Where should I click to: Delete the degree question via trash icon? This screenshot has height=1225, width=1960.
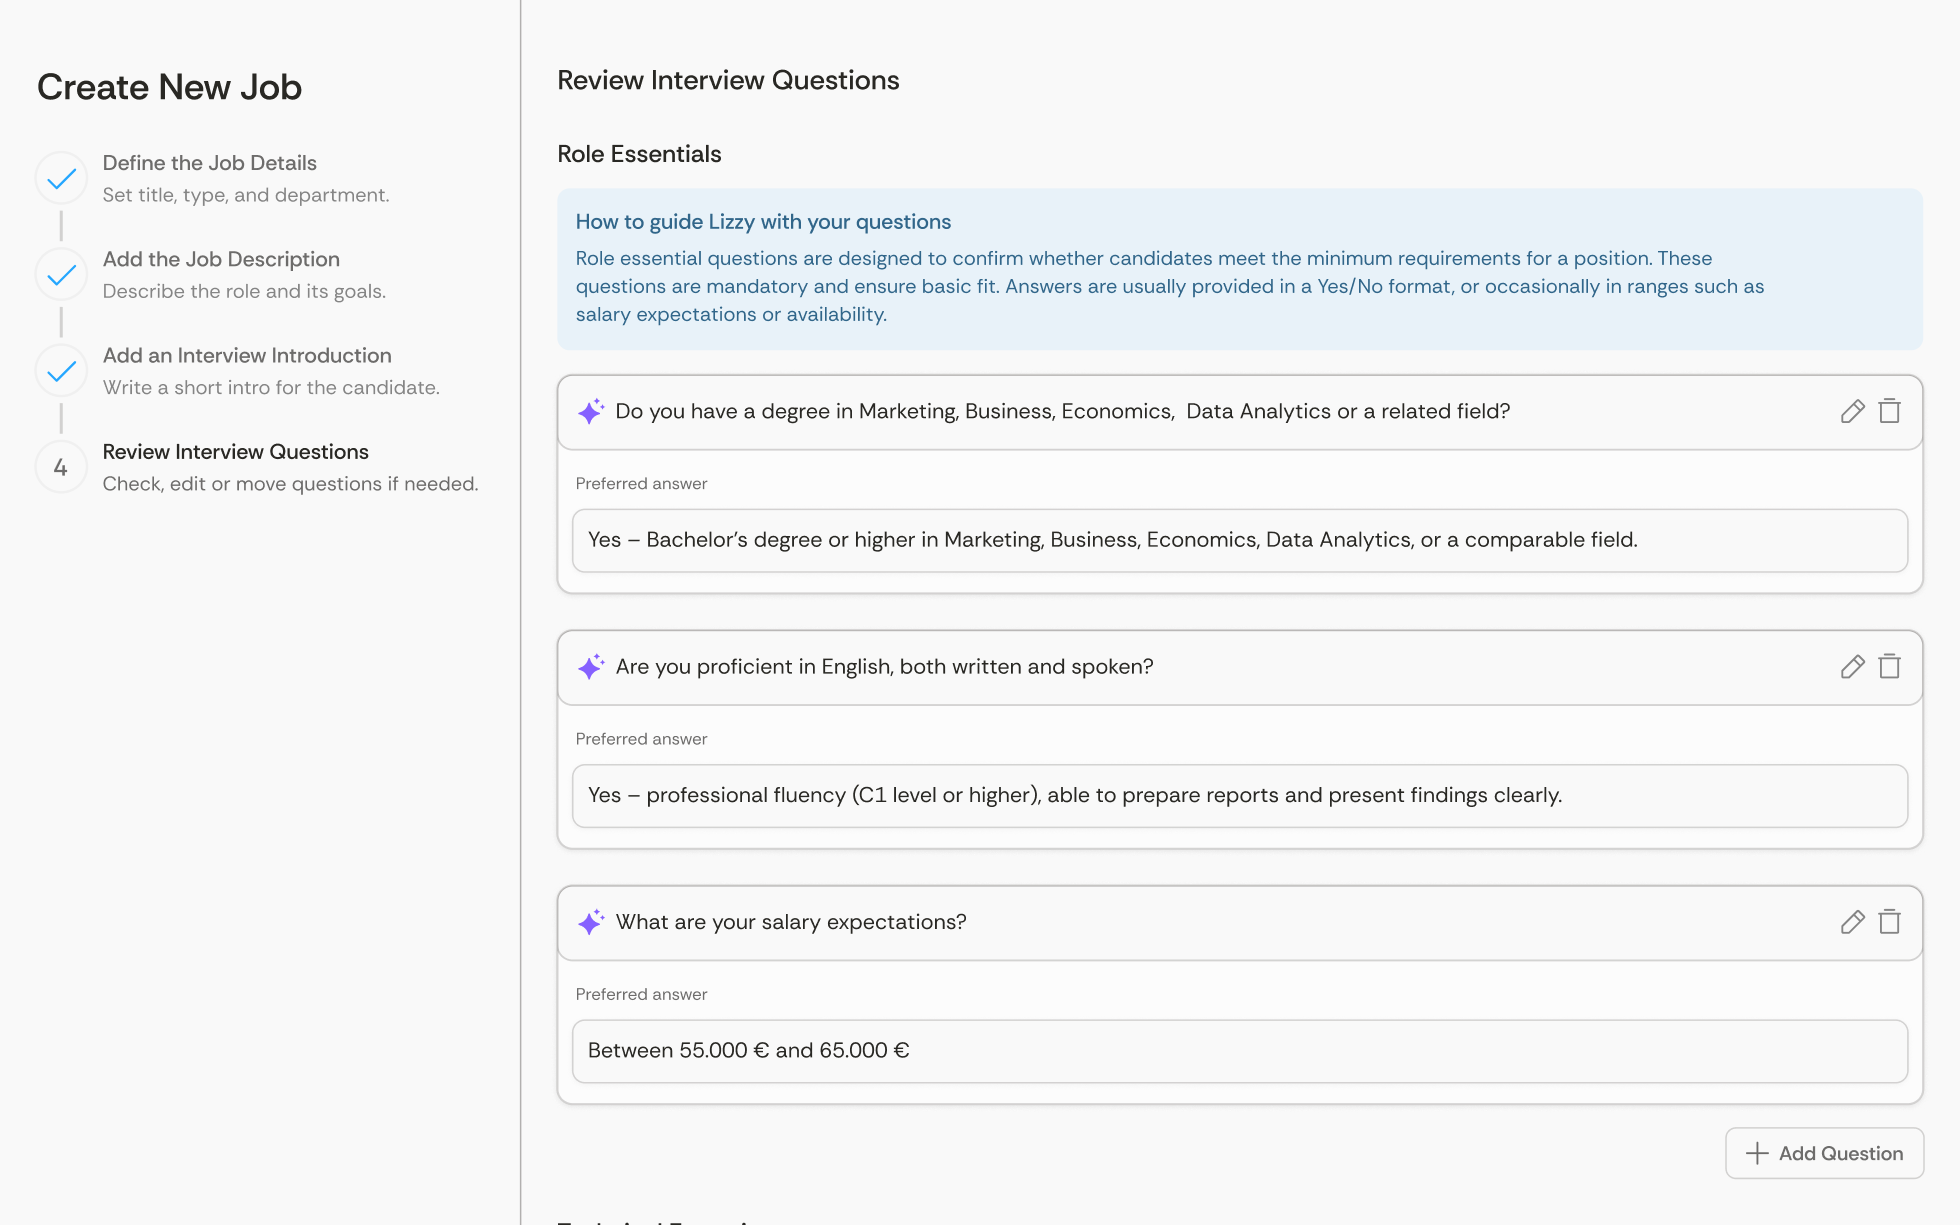(x=1890, y=411)
